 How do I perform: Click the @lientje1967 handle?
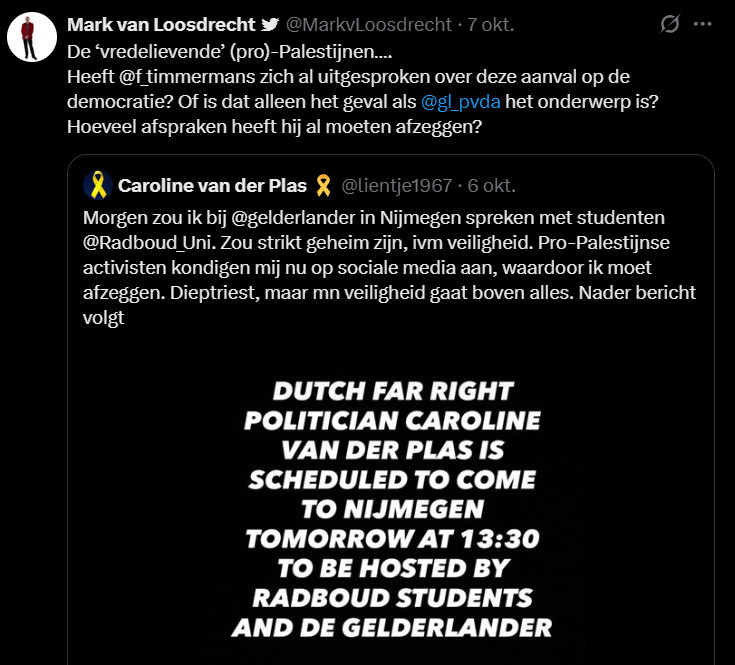click(399, 185)
